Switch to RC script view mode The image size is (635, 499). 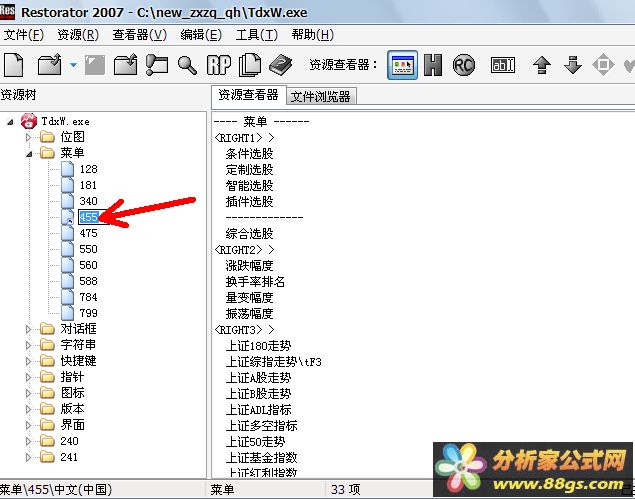[x=464, y=65]
